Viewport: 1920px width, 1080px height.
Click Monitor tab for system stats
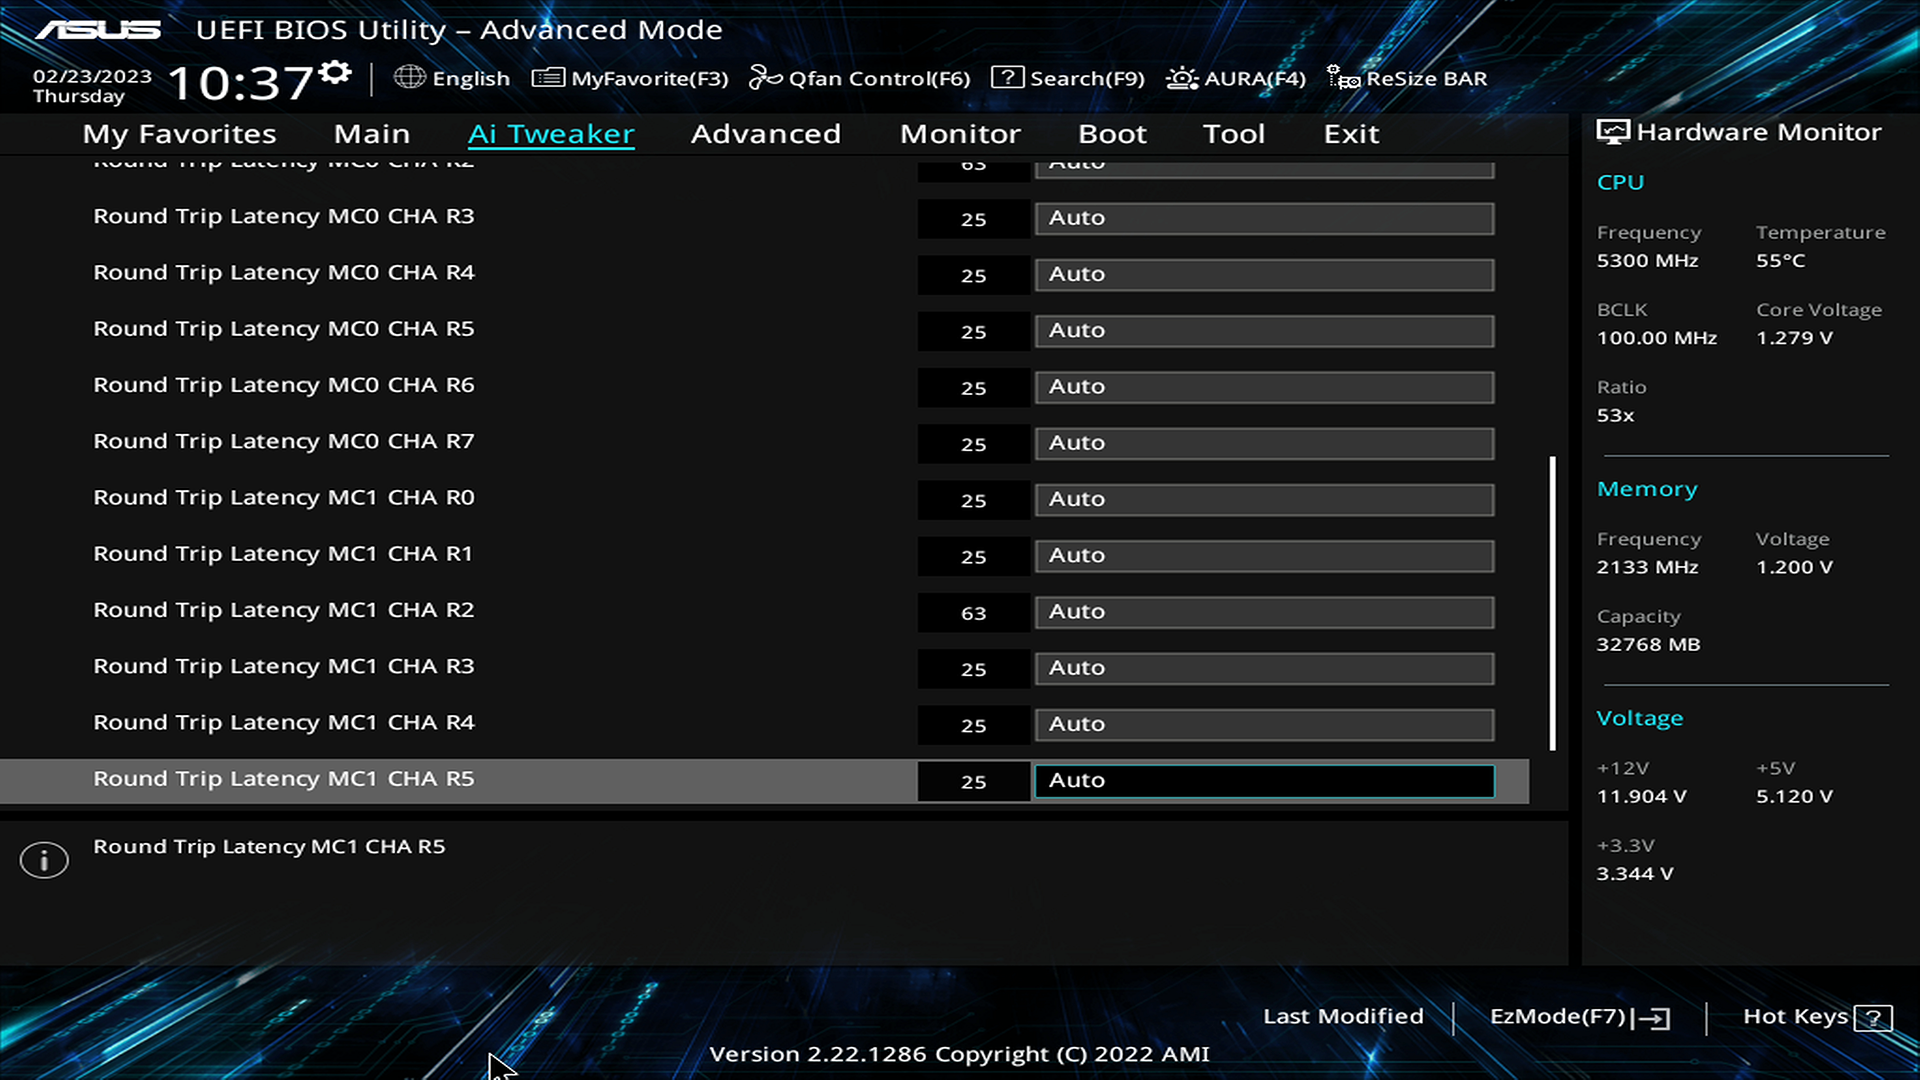(x=960, y=133)
